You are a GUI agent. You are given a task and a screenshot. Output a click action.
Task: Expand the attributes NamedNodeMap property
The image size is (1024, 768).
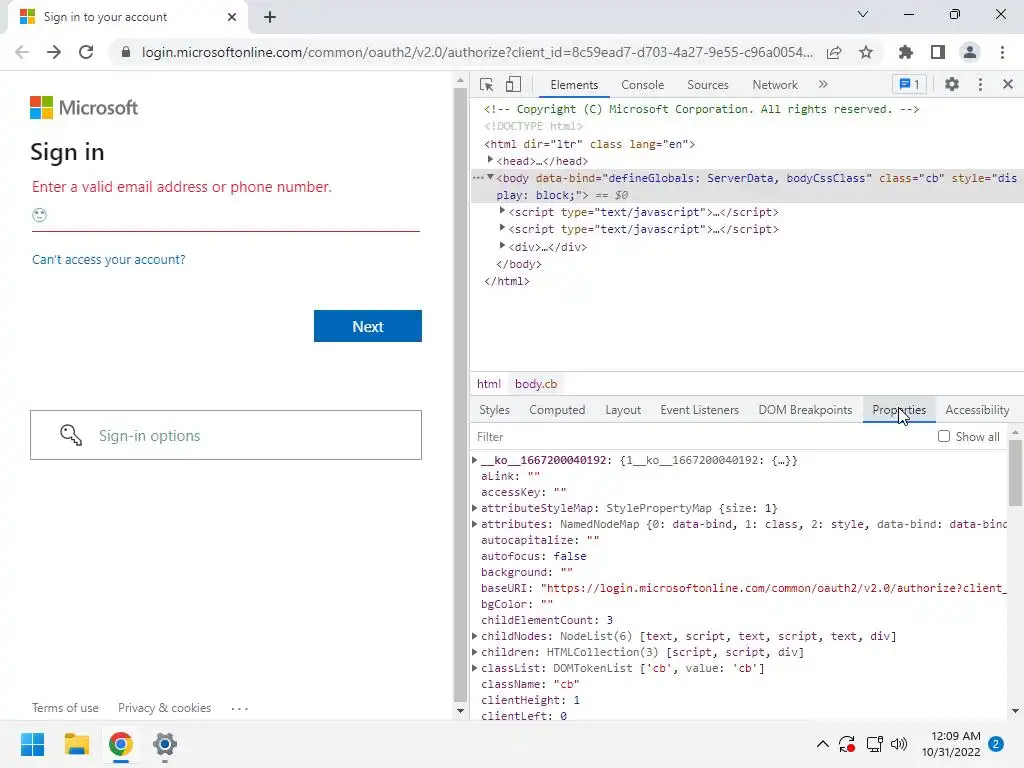[x=475, y=524]
